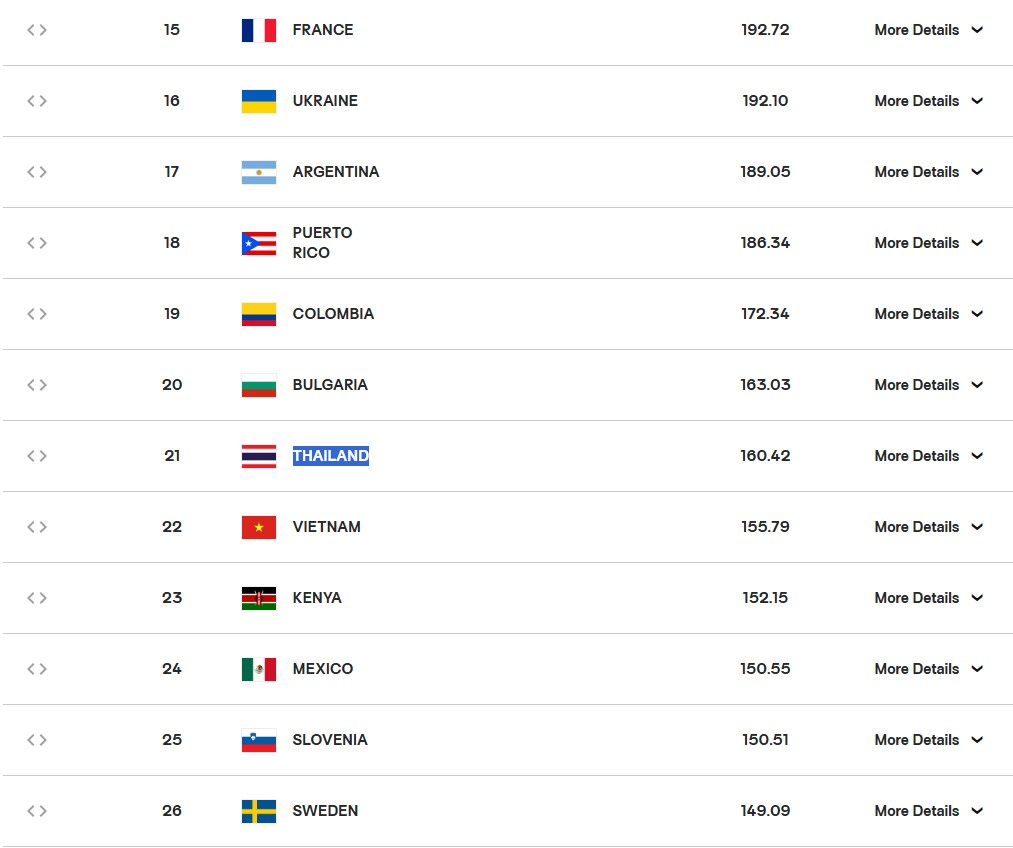
Task: Expand More Details chevron for Bulgaria
Action: point(977,385)
